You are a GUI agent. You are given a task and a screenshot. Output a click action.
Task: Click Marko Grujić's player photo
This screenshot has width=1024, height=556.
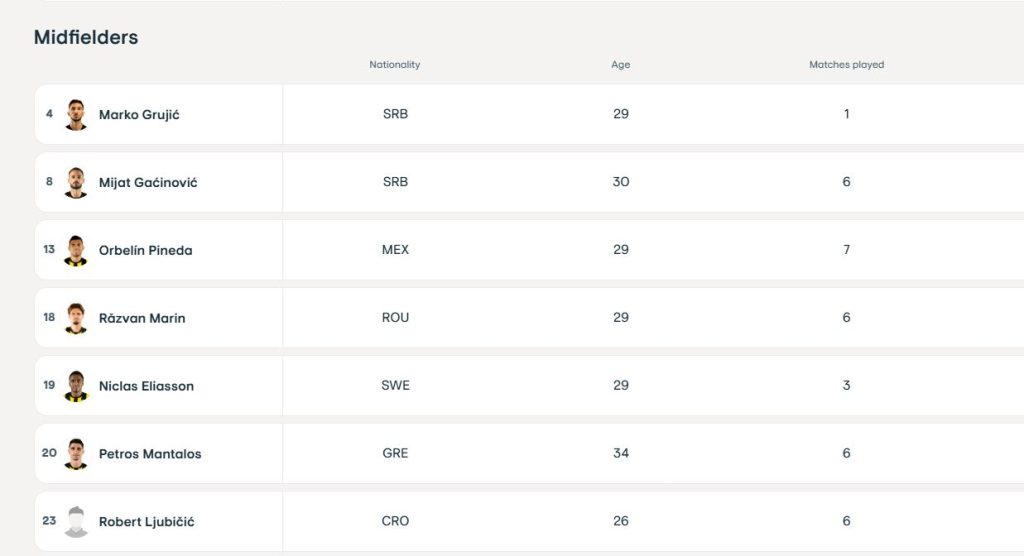point(76,114)
